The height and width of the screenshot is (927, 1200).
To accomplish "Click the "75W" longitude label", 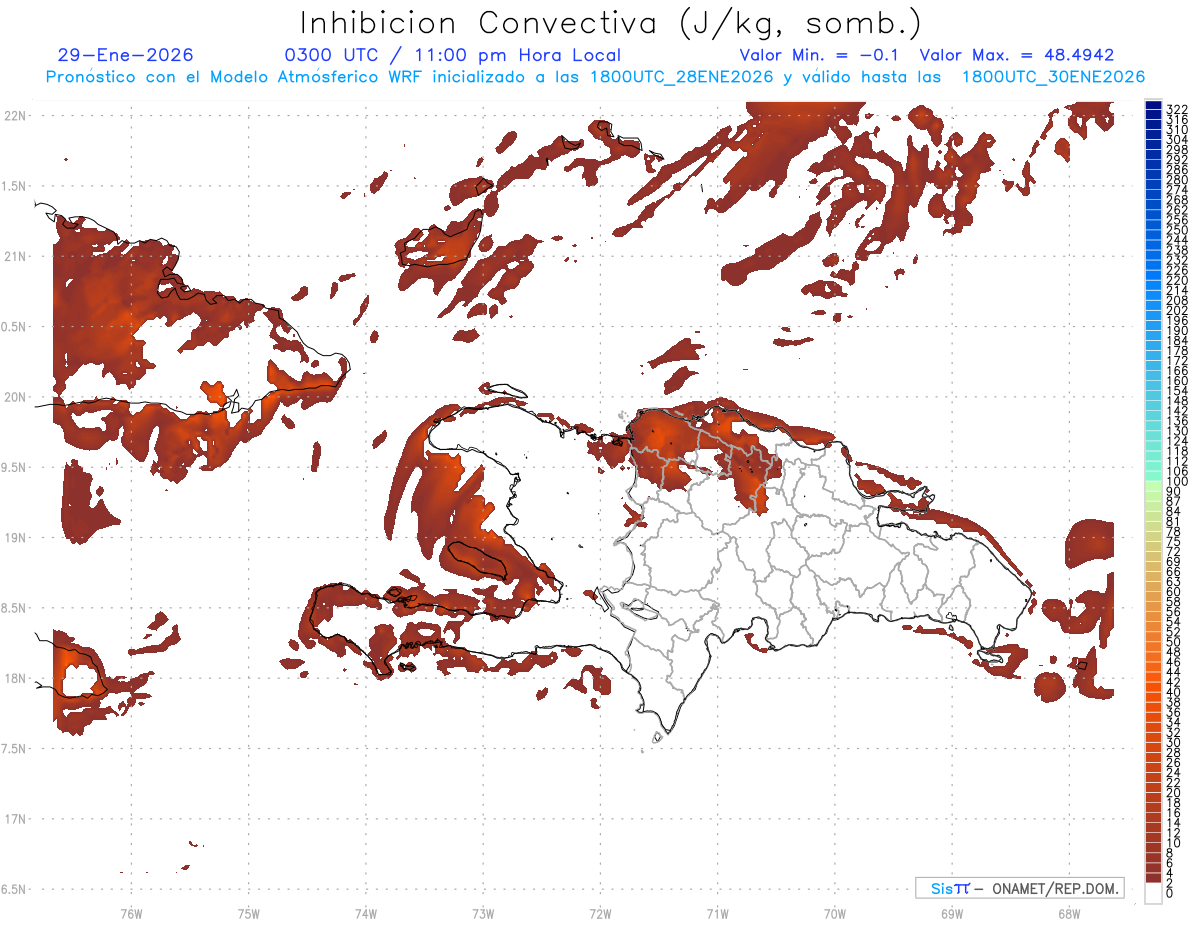I will (249, 913).
